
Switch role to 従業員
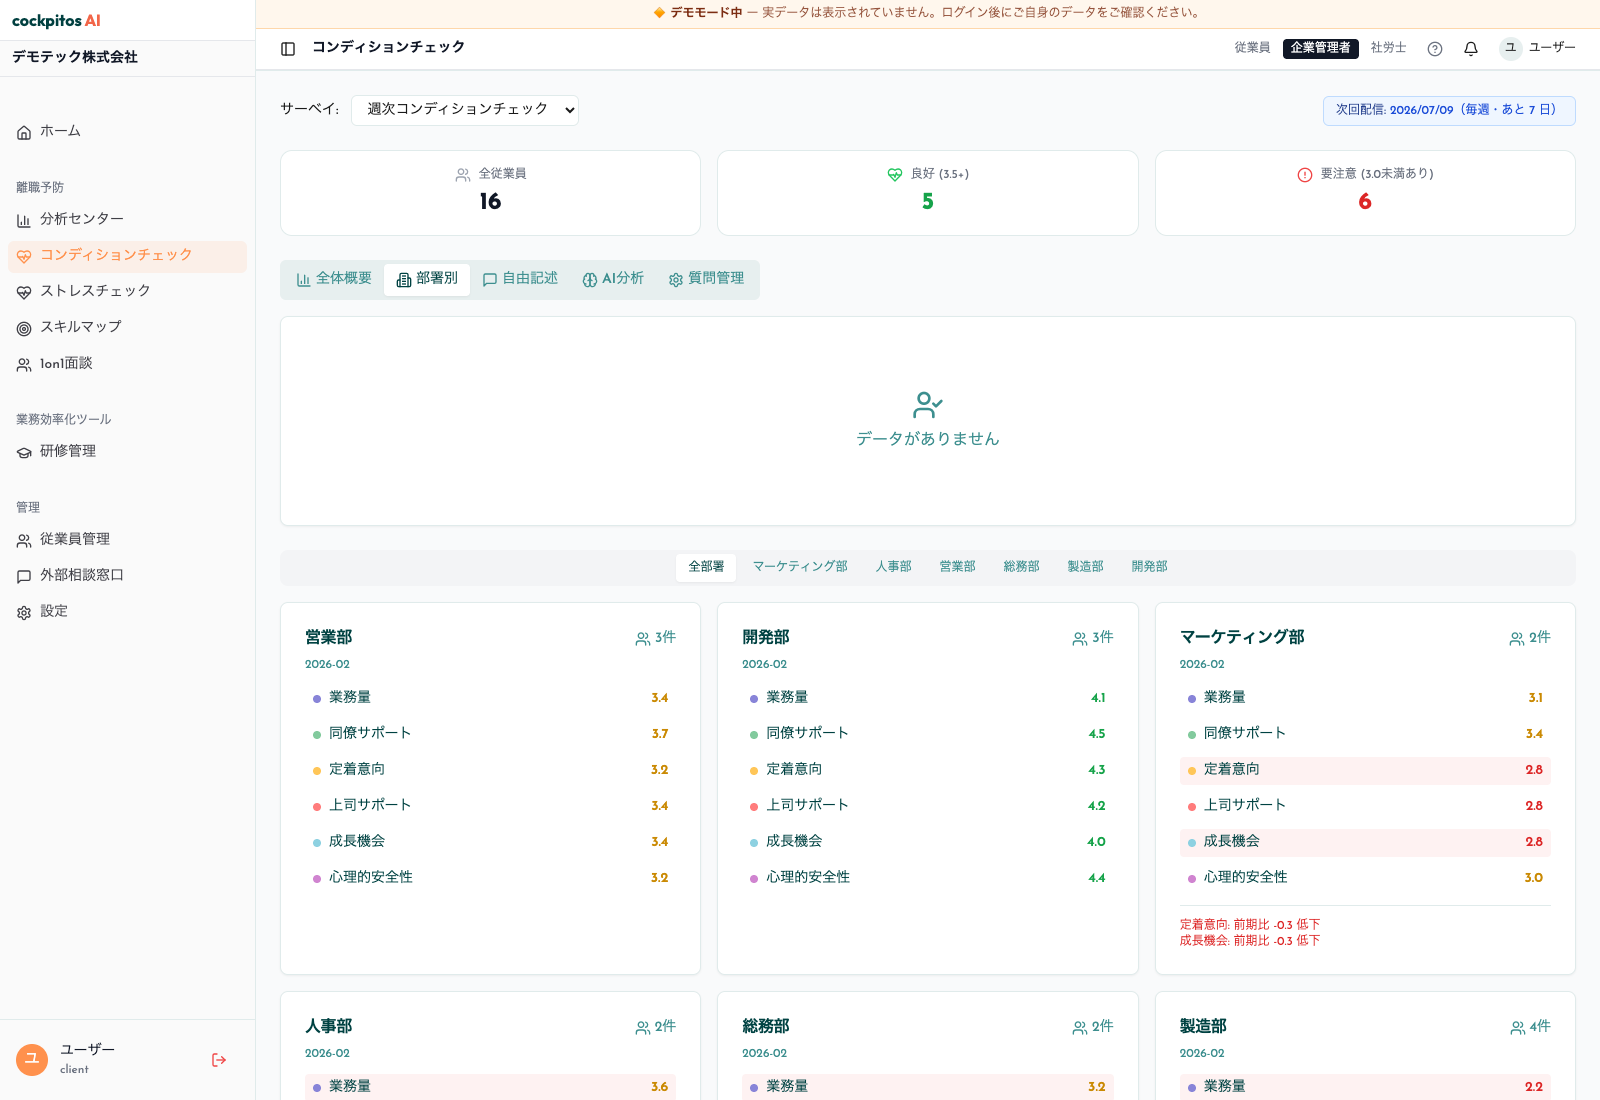(x=1252, y=48)
